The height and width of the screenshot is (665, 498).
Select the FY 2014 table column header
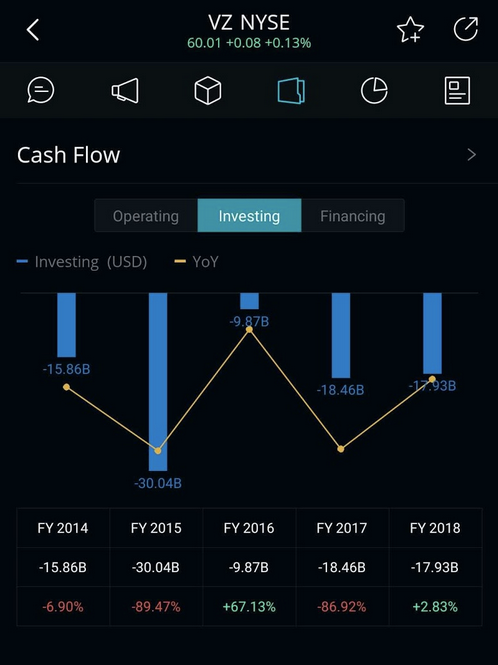pyautogui.click(x=63, y=528)
